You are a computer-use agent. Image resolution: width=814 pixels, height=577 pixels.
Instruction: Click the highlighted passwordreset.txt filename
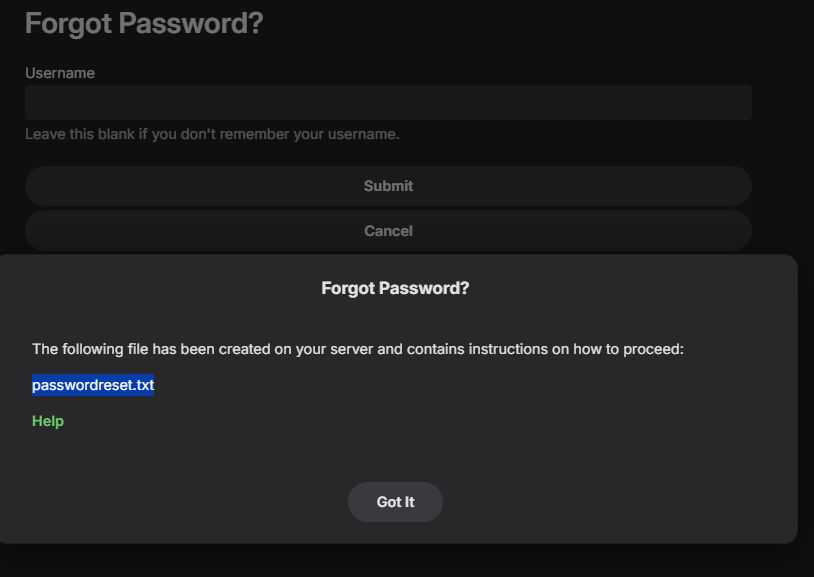coord(93,385)
